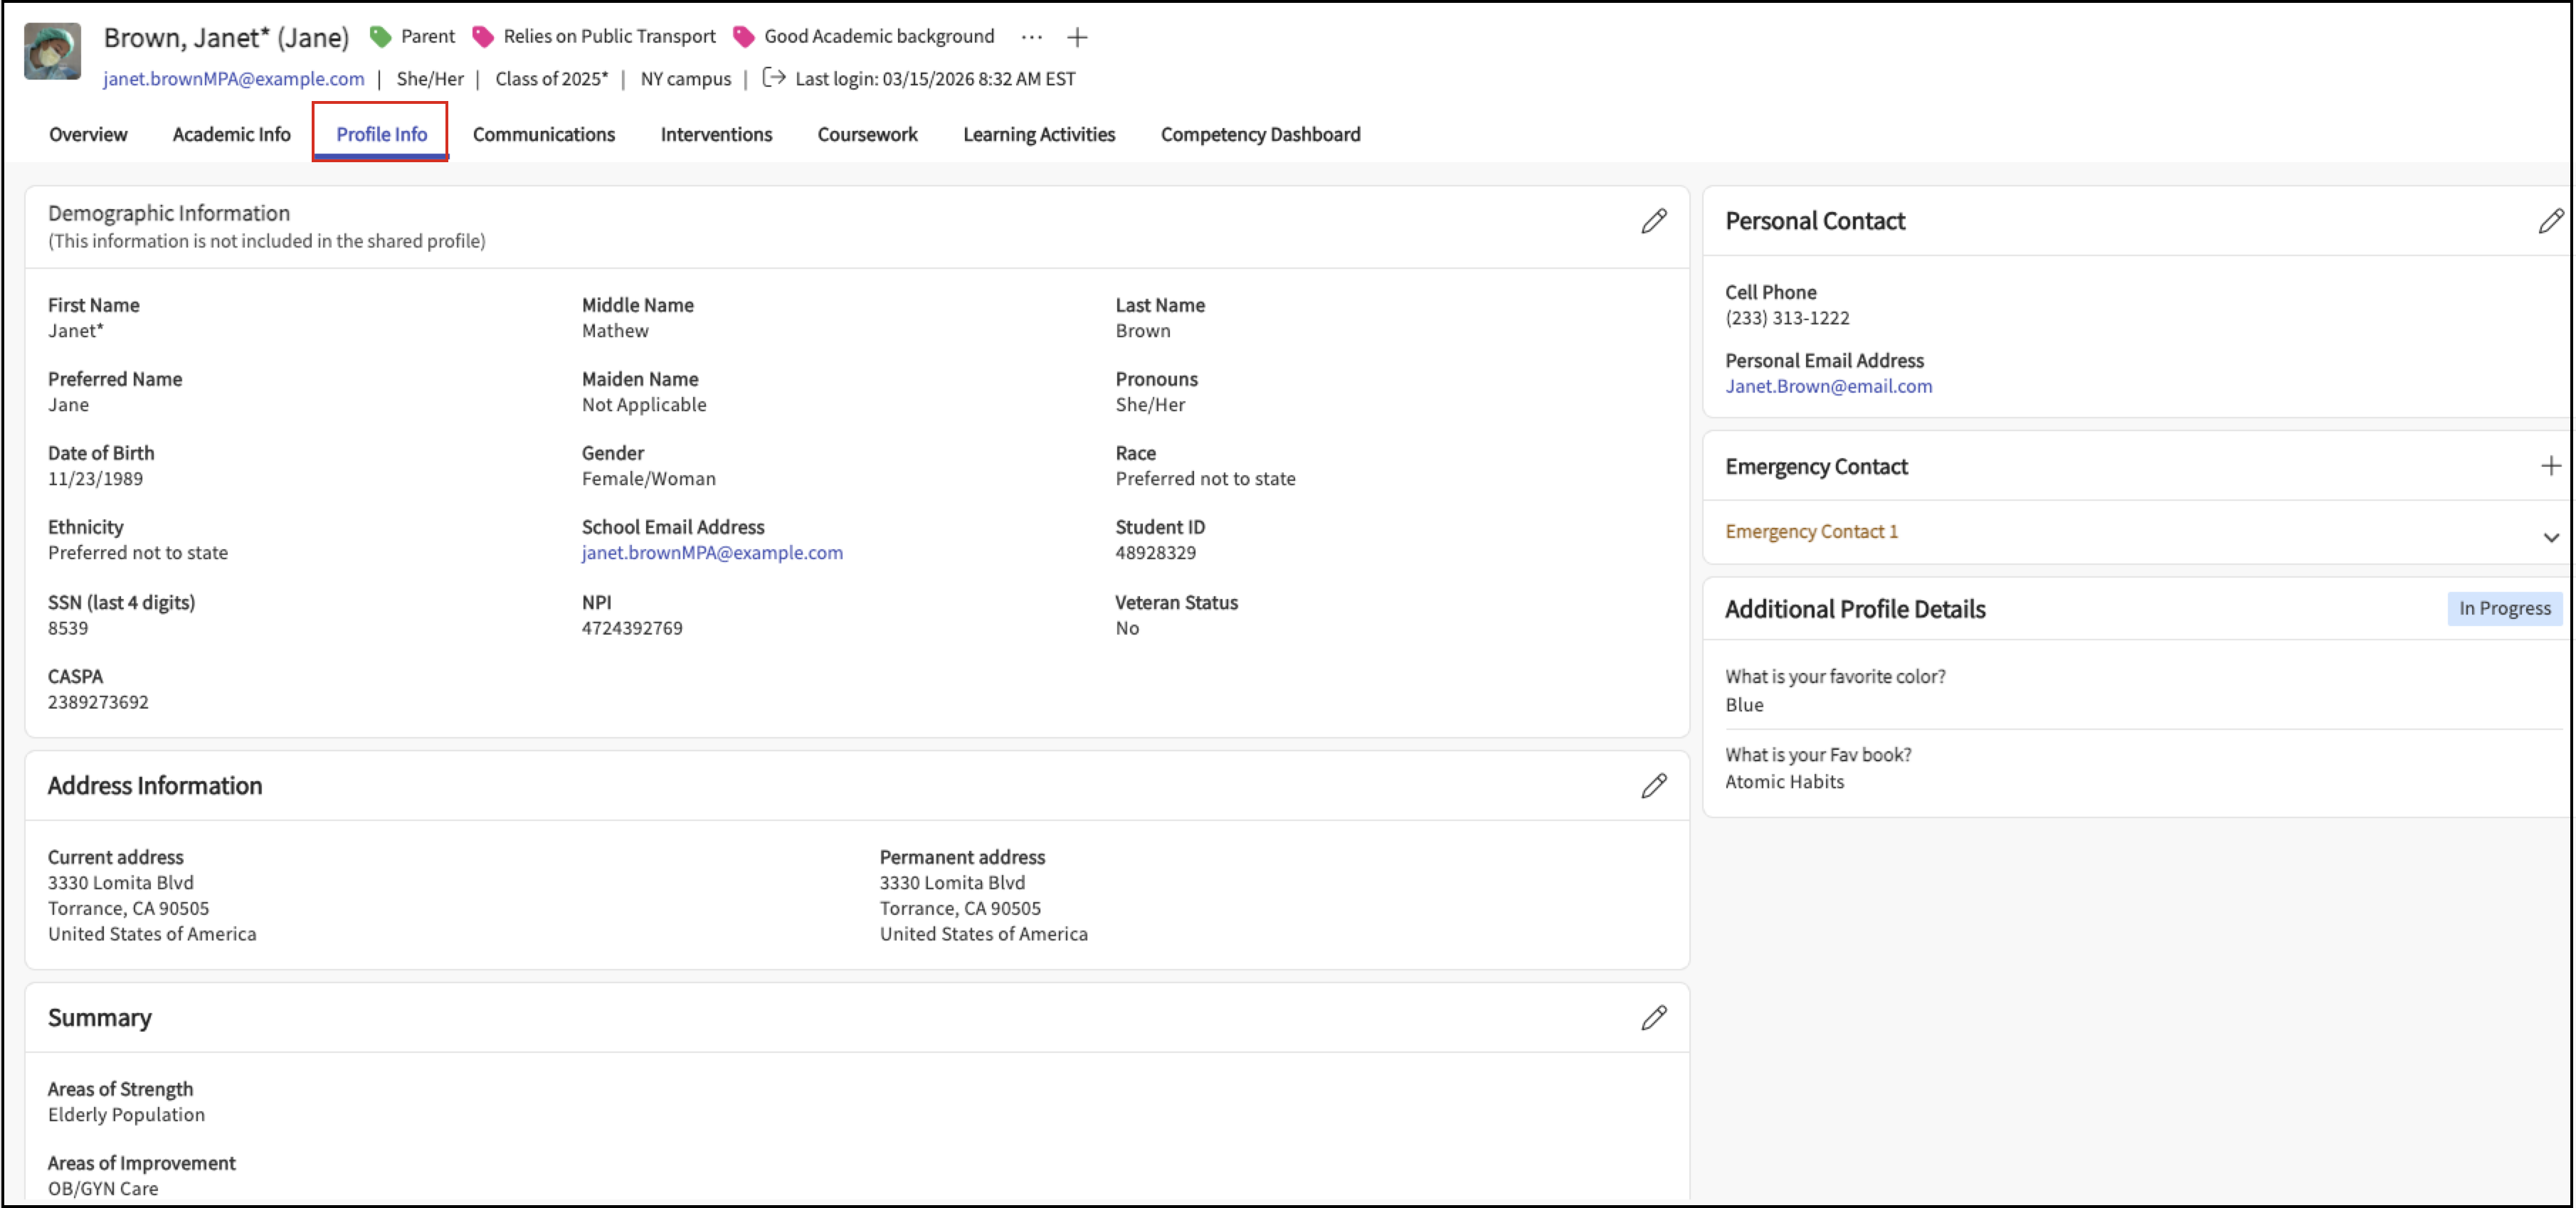Click the green Parent tag icon
The image size is (2576, 1208).
[x=380, y=37]
